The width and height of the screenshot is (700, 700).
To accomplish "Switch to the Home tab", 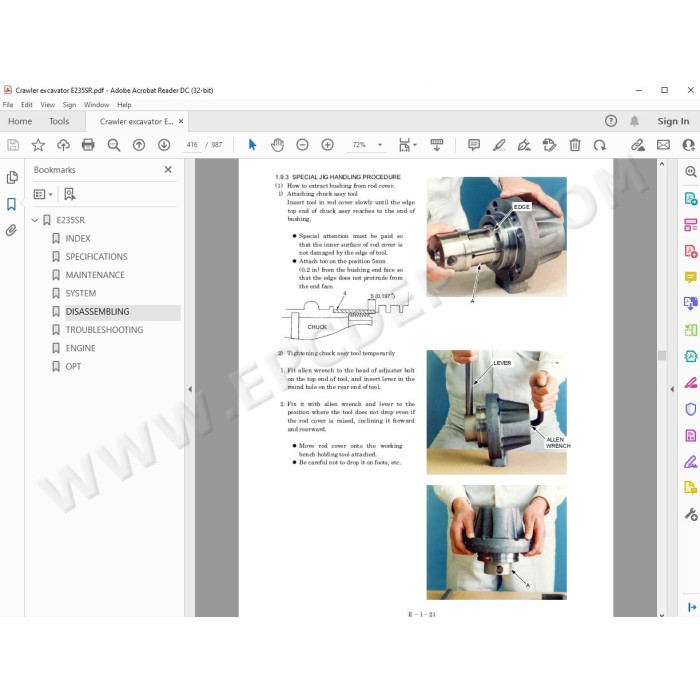I will [20, 121].
